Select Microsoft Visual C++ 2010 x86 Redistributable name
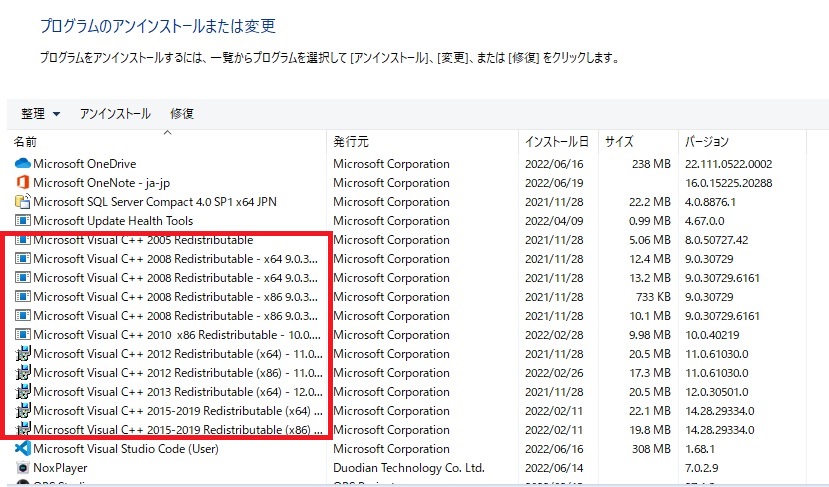The width and height of the screenshot is (829, 487). tap(177, 335)
